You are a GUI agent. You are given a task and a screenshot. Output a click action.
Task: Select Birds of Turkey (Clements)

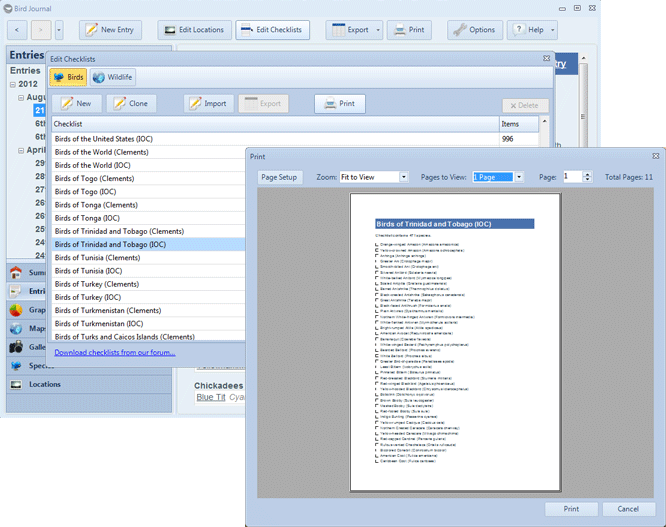(x=149, y=284)
